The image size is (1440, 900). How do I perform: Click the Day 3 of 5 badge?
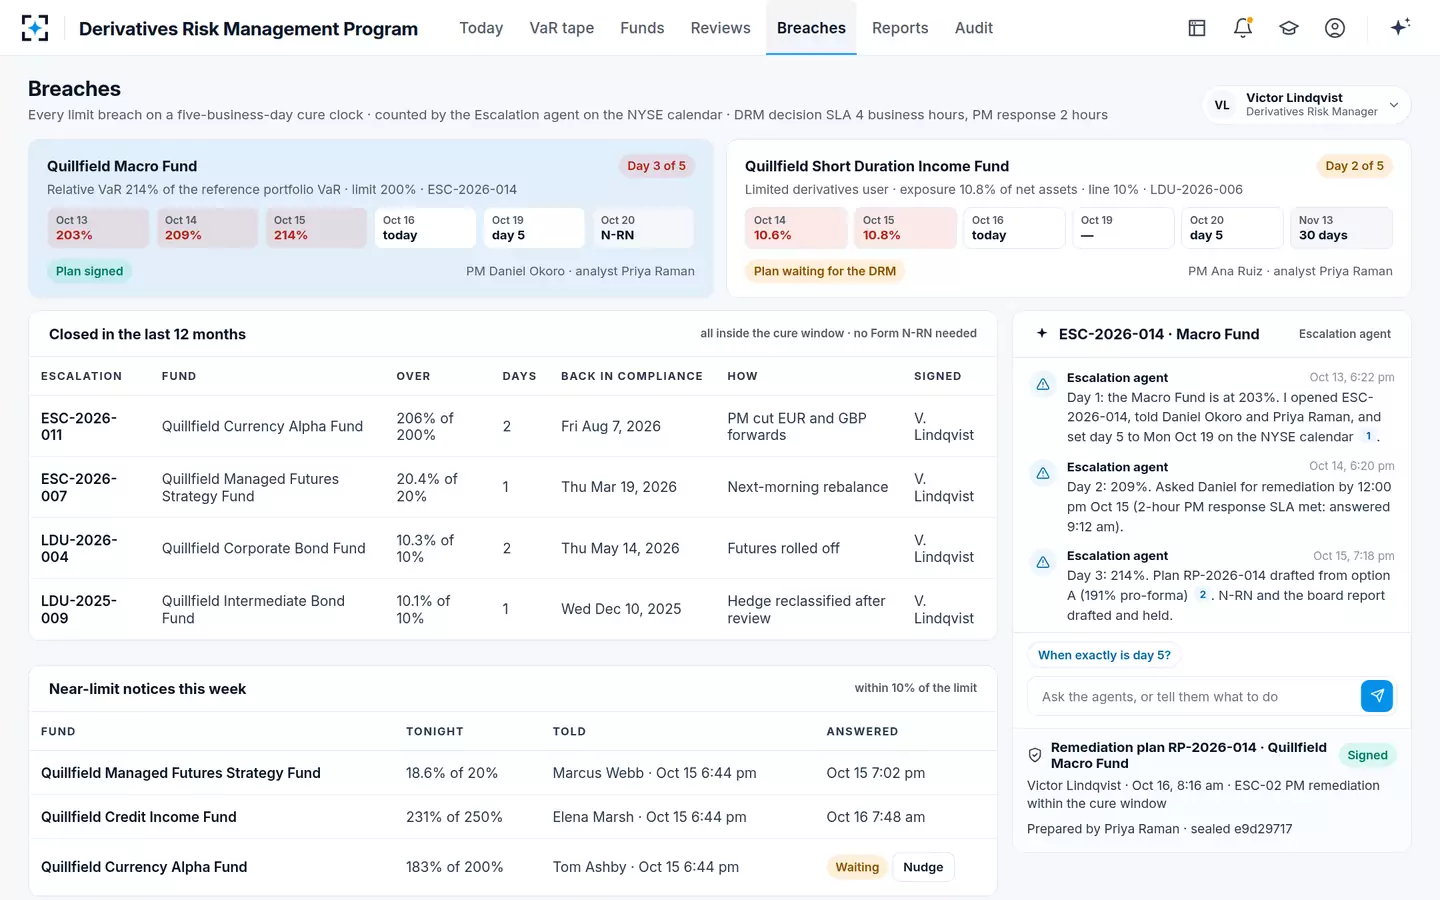click(656, 166)
